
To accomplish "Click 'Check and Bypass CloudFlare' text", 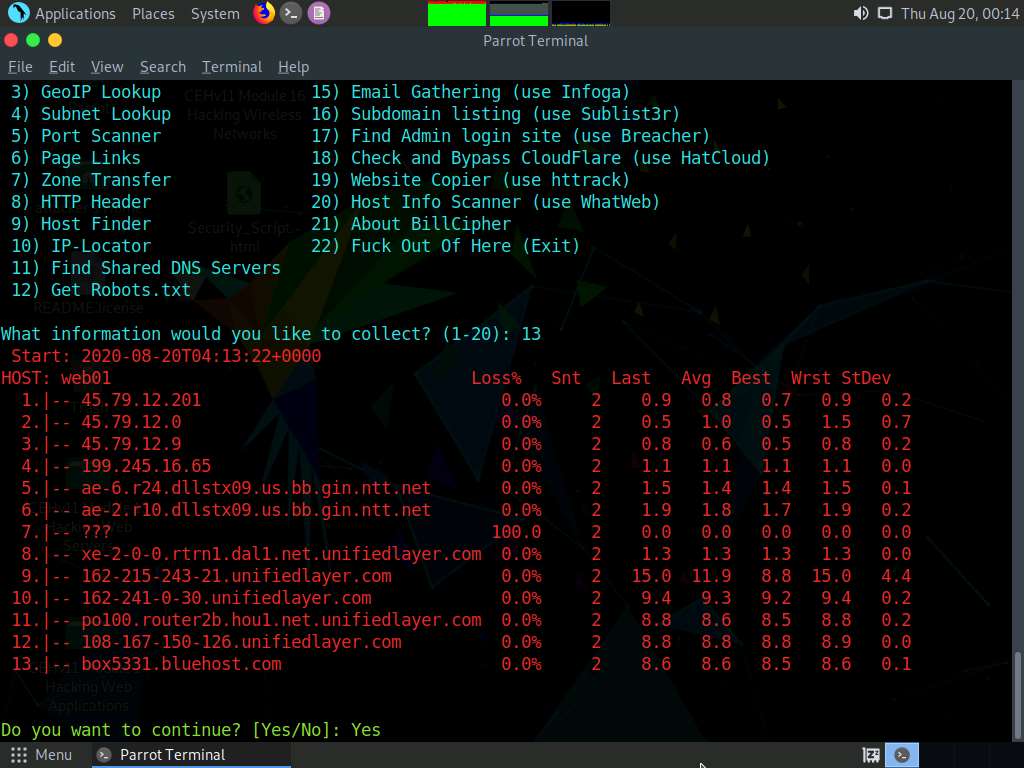I will pyautogui.click(x=486, y=158).
